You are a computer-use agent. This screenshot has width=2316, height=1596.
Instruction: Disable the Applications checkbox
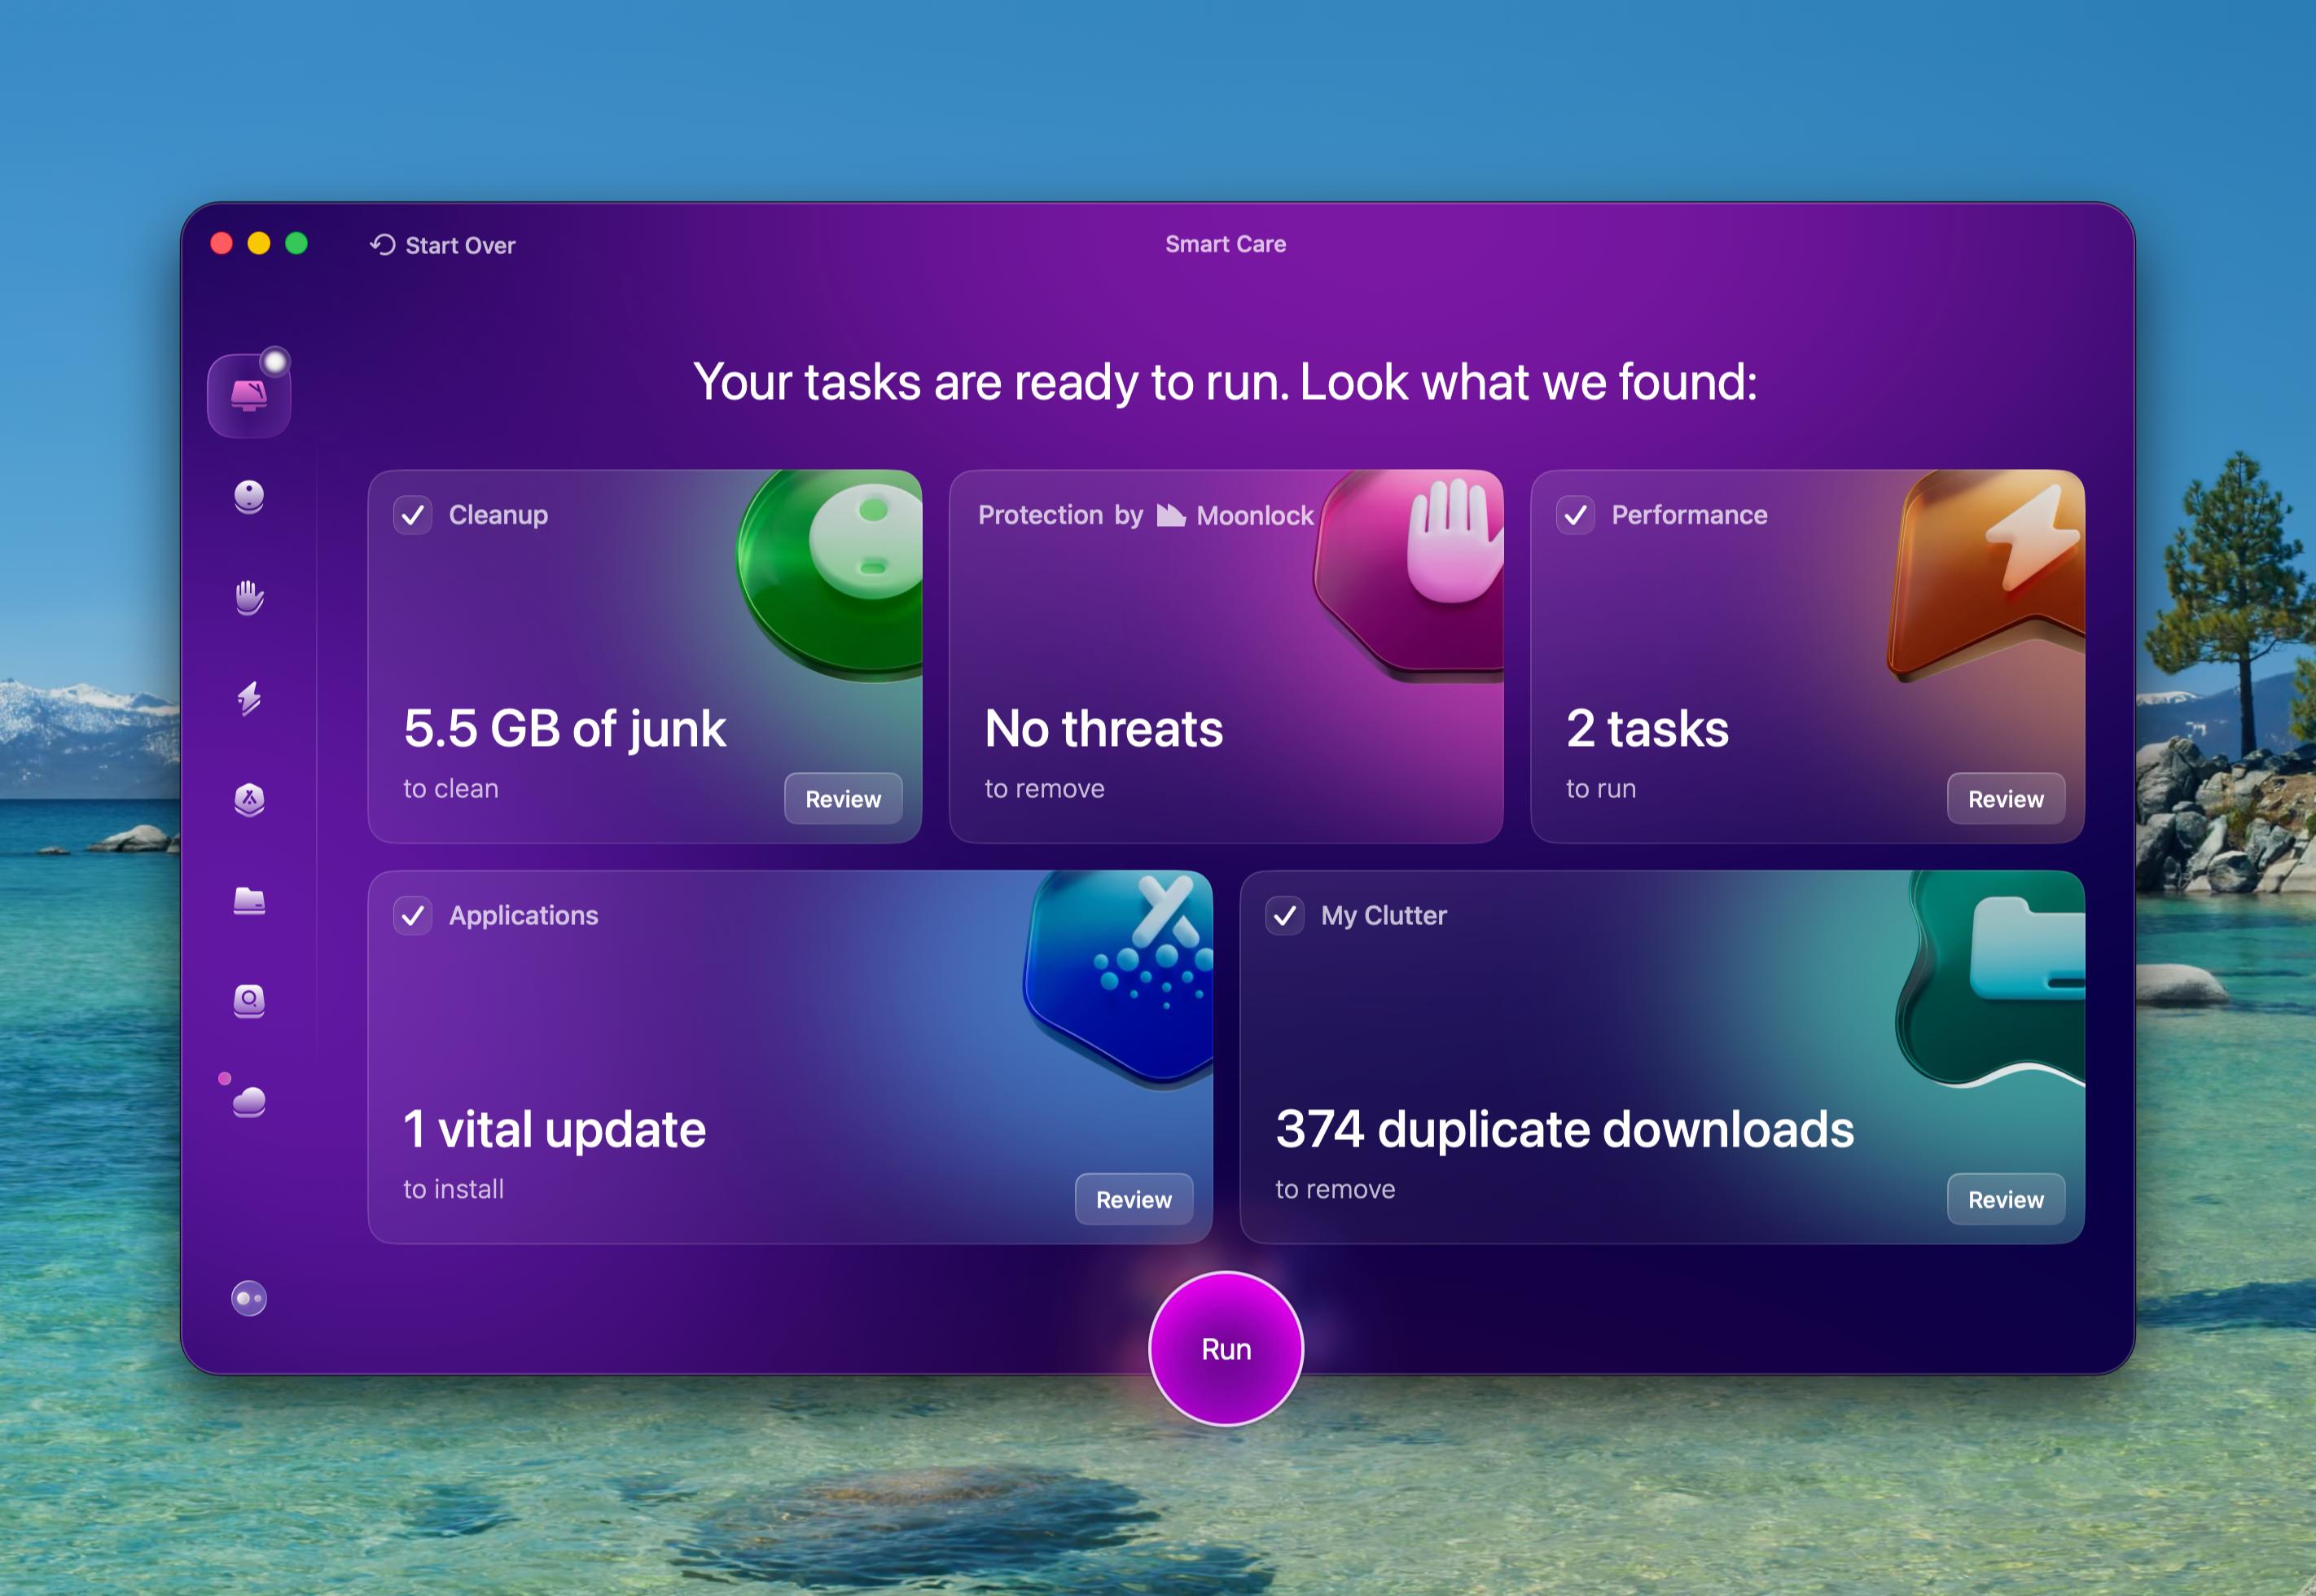[x=412, y=915]
